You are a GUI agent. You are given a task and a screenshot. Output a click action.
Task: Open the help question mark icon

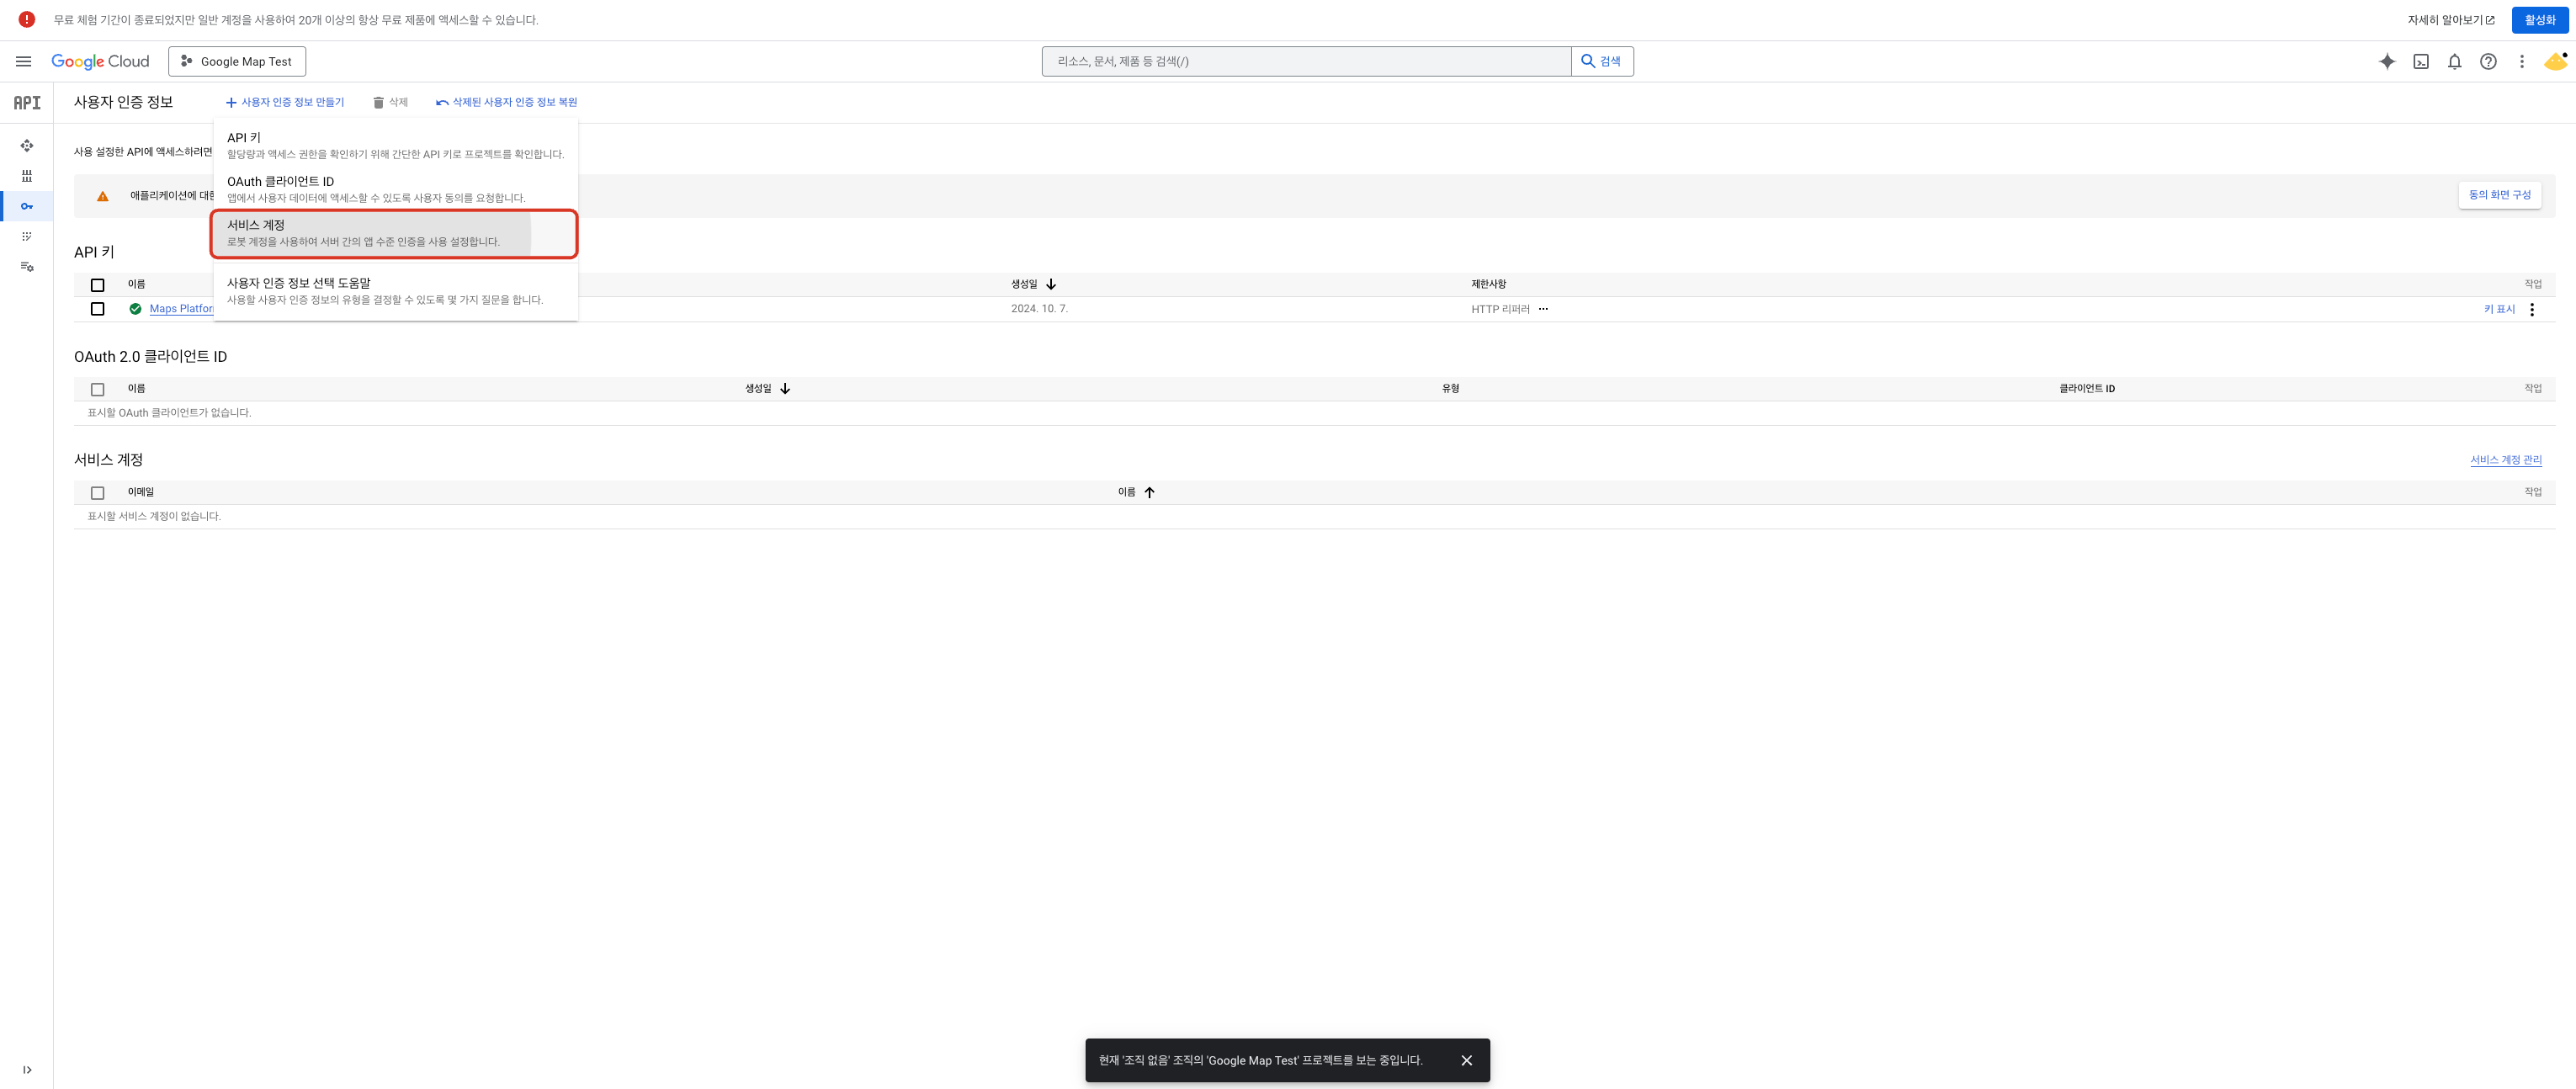2488,61
